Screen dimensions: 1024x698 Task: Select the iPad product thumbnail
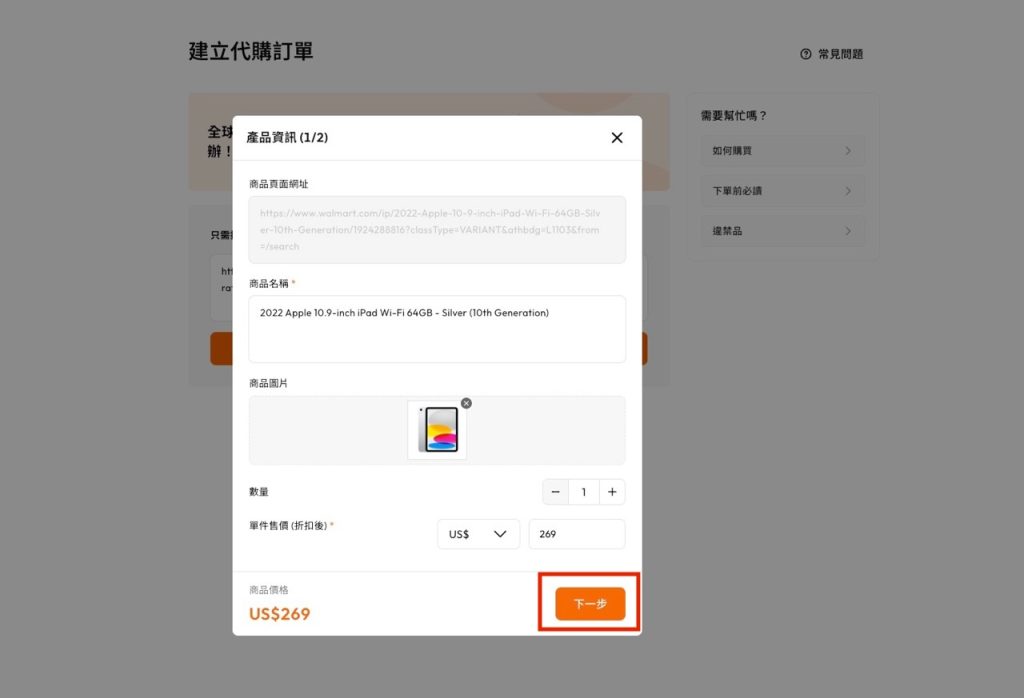(438, 430)
